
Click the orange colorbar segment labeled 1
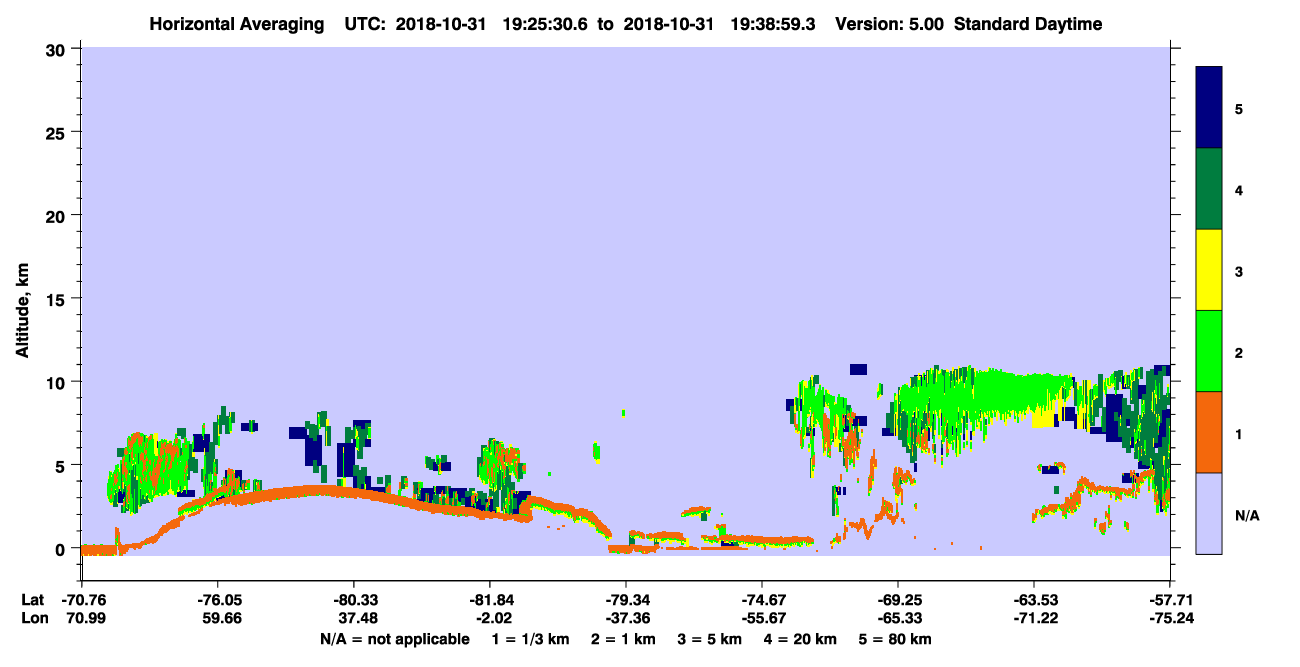pos(1209,432)
